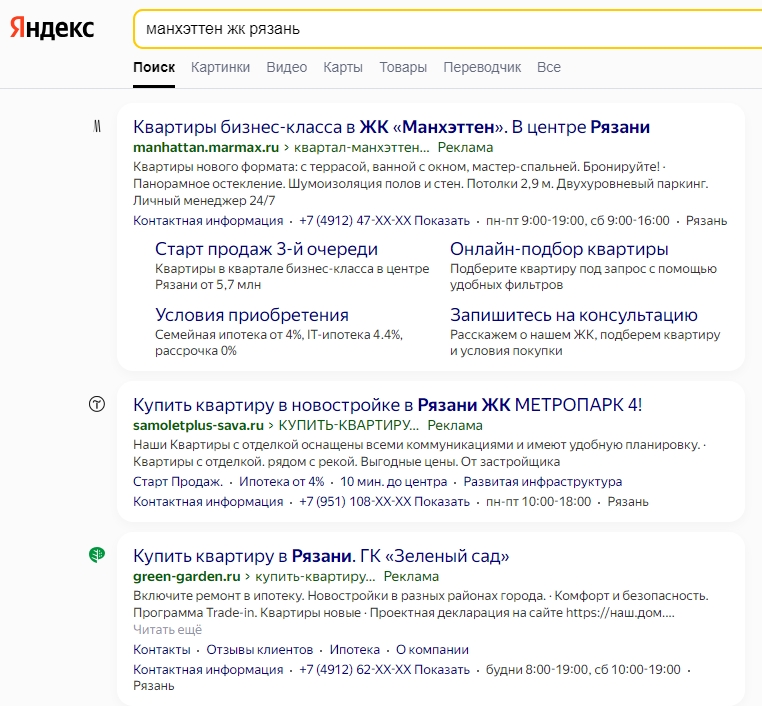Image resolution: width=762 pixels, height=706 pixels.
Task: Open the Условия приобретения sitelink
Action: tap(251, 315)
